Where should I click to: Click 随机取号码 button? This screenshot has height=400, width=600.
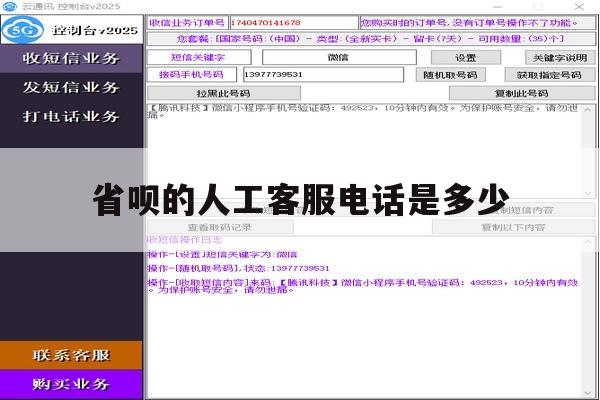click(x=450, y=75)
